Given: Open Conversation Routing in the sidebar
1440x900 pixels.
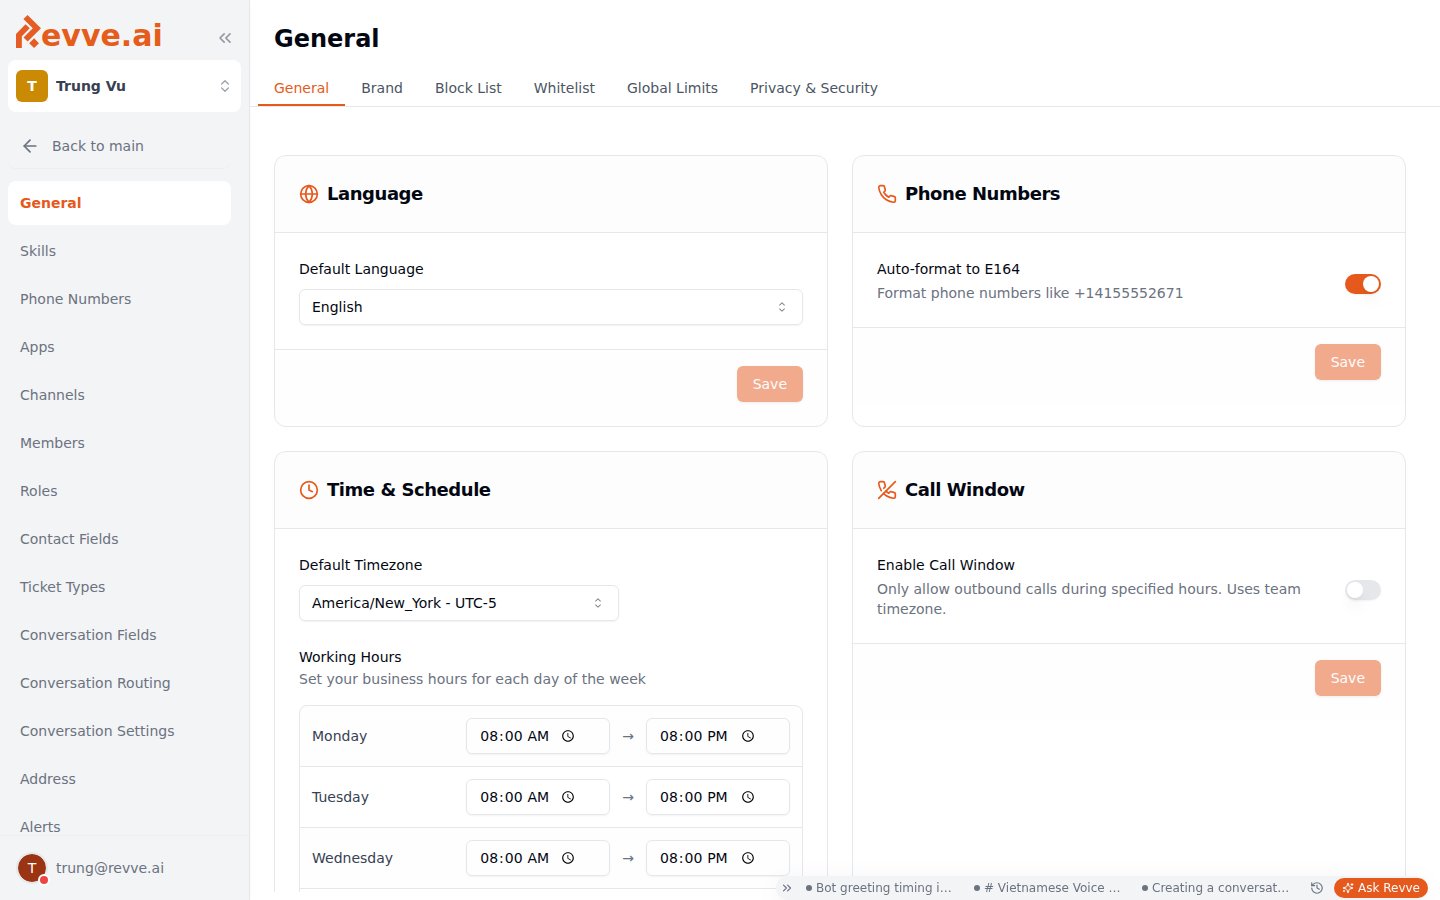Looking at the screenshot, I should coord(119,683).
